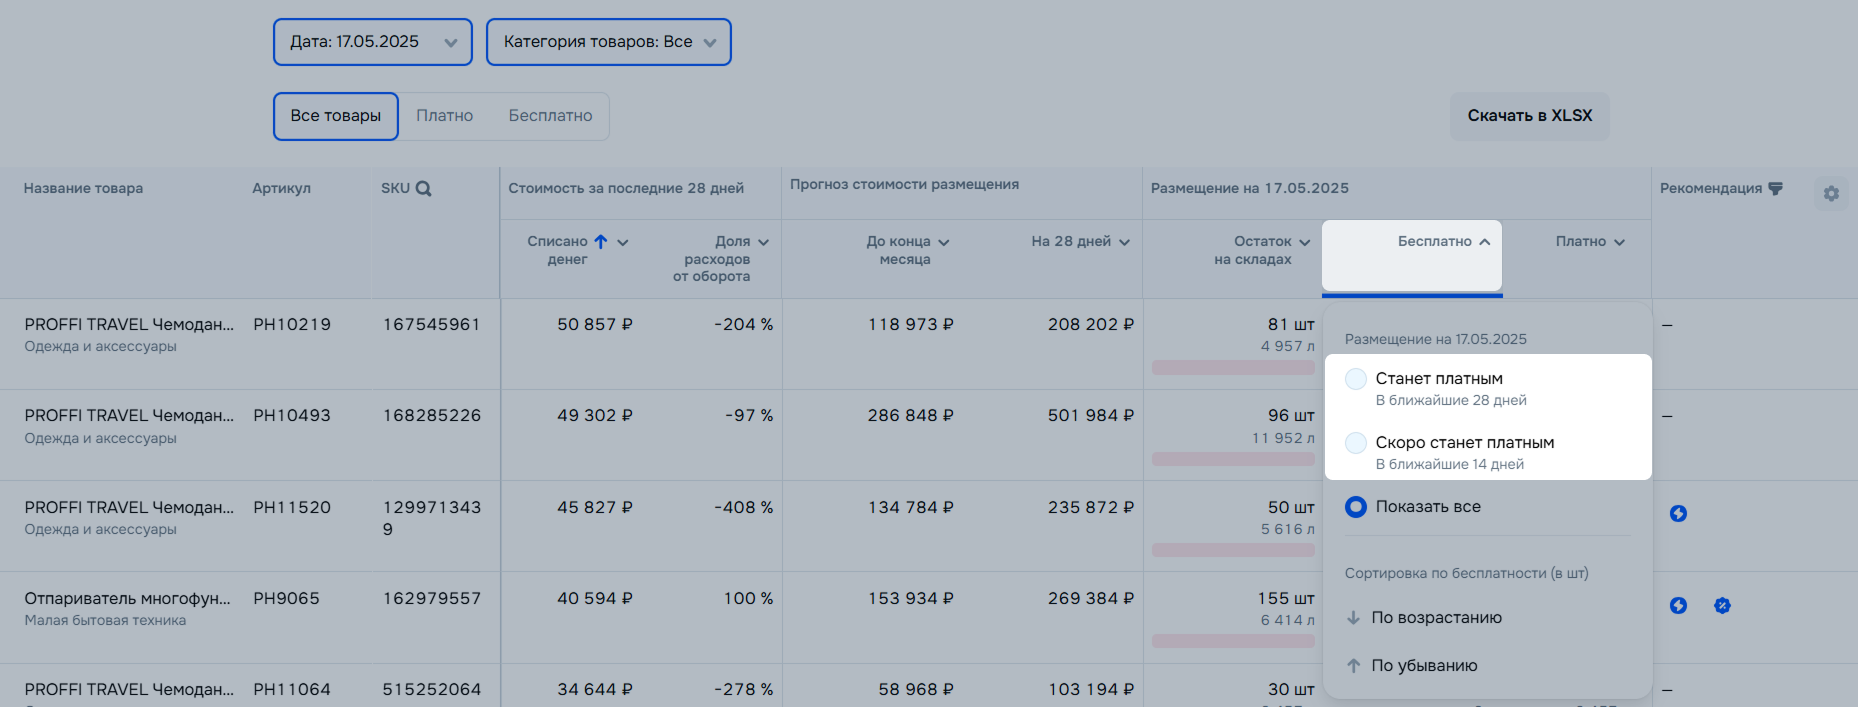Click stock value 155 шт

click(x=1286, y=598)
